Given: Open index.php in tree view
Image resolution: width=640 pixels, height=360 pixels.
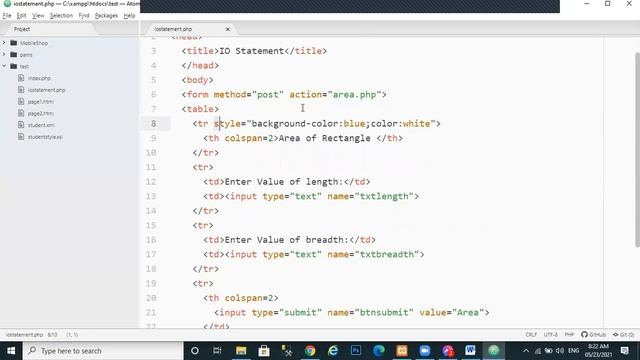Looking at the screenshot, I should pyautogui.click(x=39, y=78).
